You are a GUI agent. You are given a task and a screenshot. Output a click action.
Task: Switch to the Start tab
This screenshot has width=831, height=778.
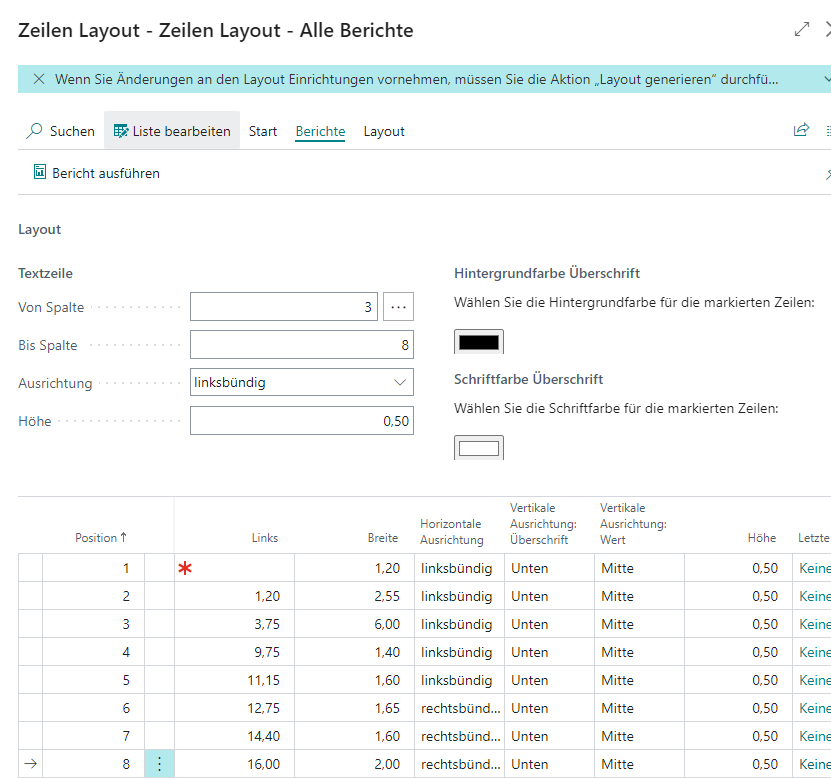coord(263,131)
